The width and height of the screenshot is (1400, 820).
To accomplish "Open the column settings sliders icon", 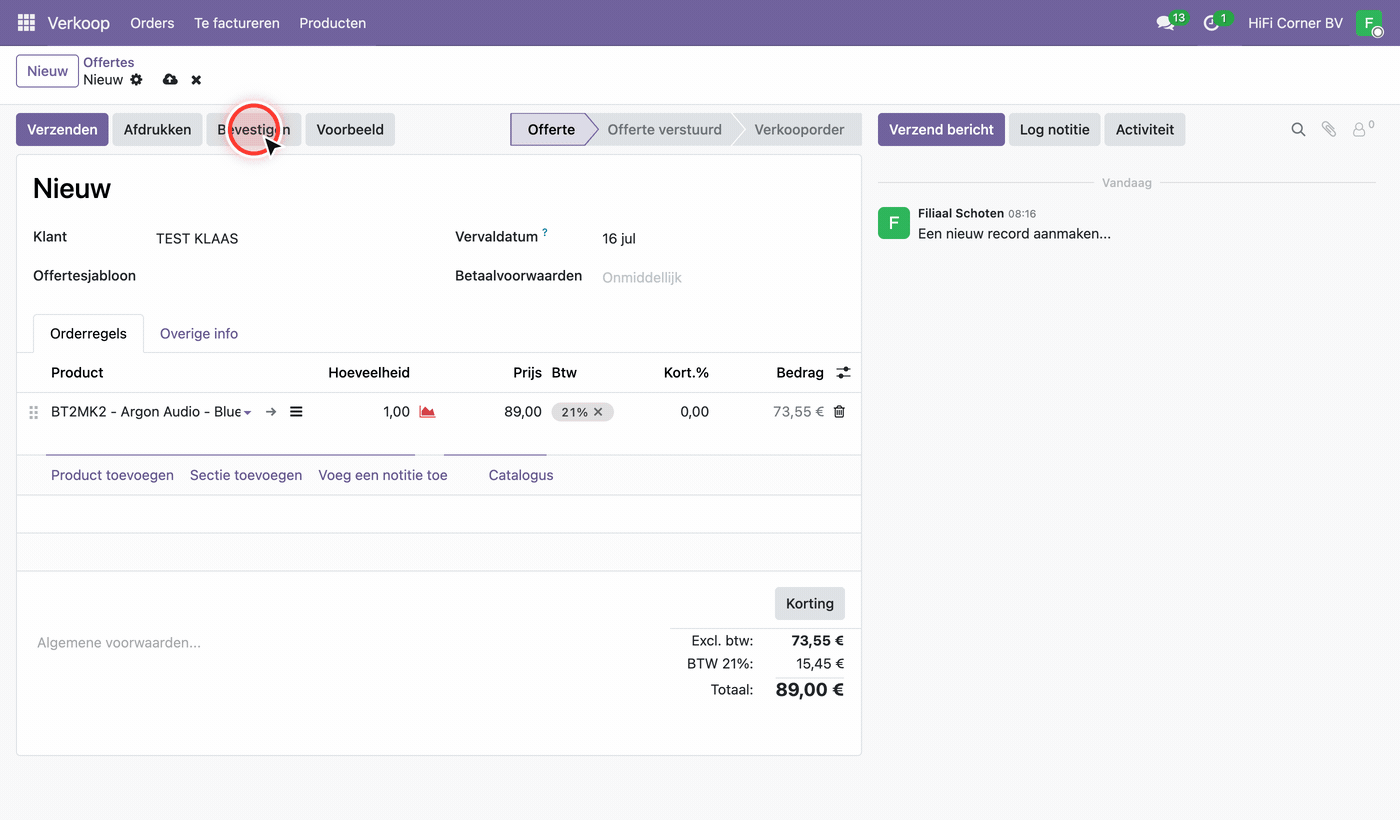I will pos(844,372).
